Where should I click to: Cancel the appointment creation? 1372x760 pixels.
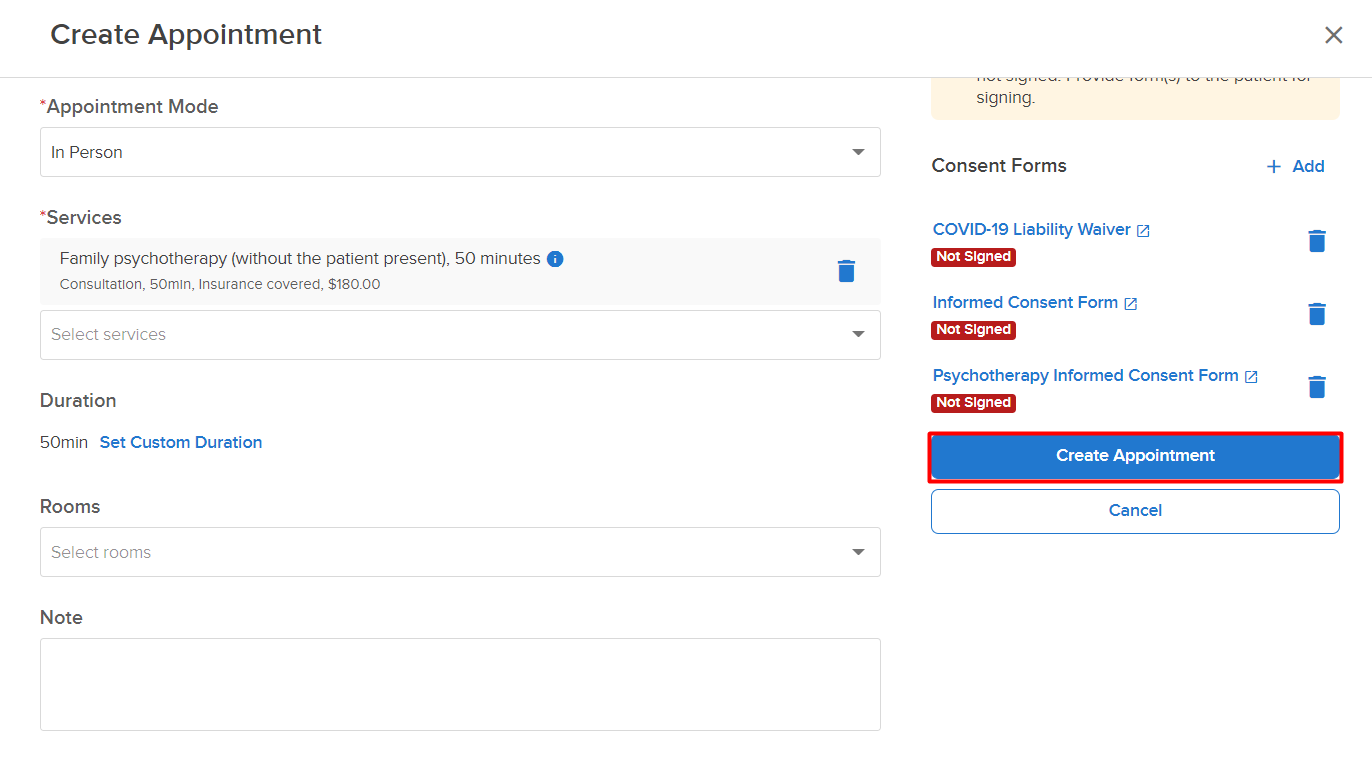click(x=1135, y=511)
